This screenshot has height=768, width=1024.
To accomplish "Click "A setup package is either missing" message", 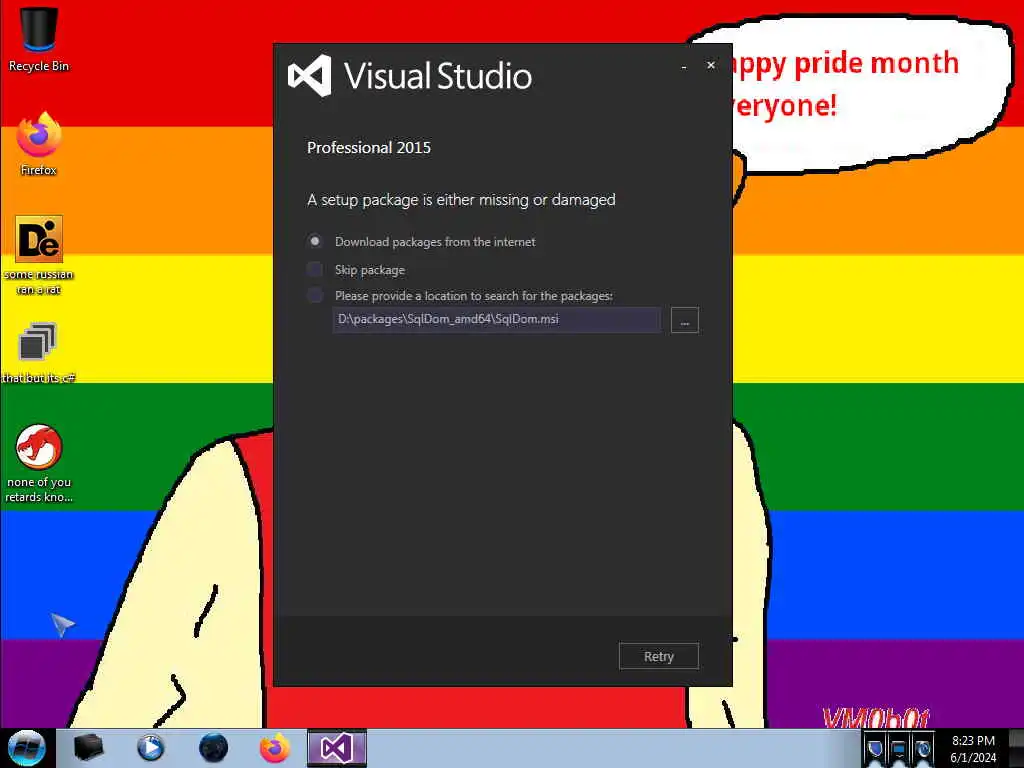I will tap(462, 200).
